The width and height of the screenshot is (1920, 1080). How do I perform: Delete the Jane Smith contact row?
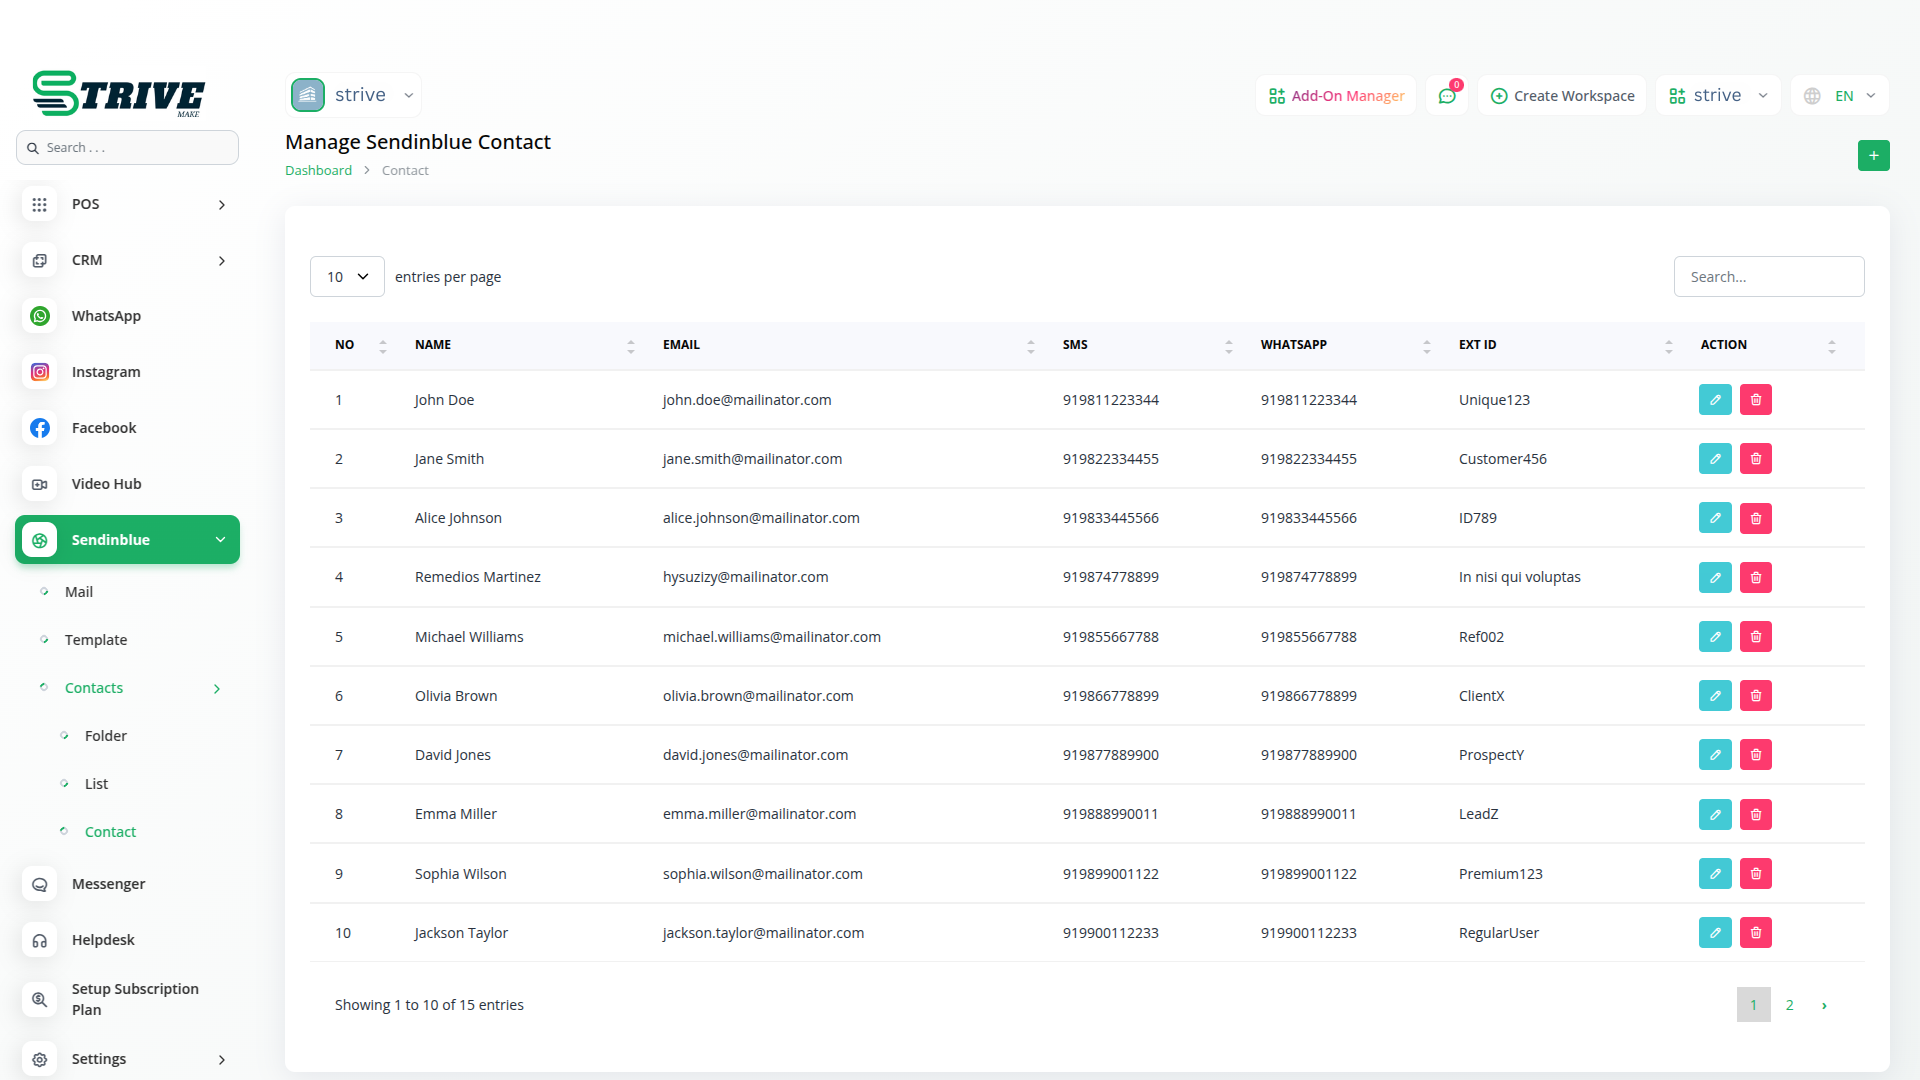coord(1755,459)
